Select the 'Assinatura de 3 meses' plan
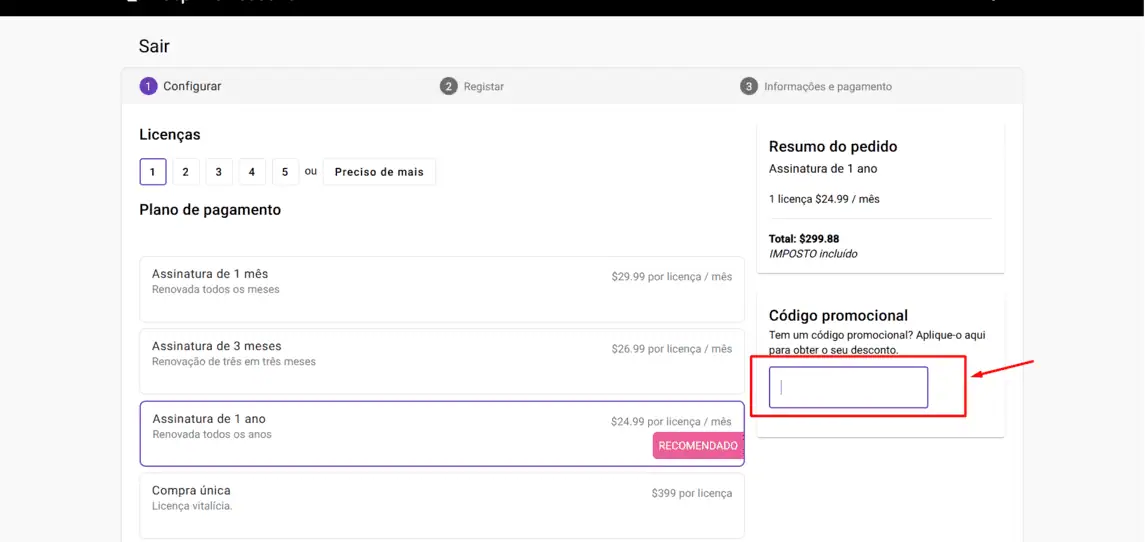 442,361
